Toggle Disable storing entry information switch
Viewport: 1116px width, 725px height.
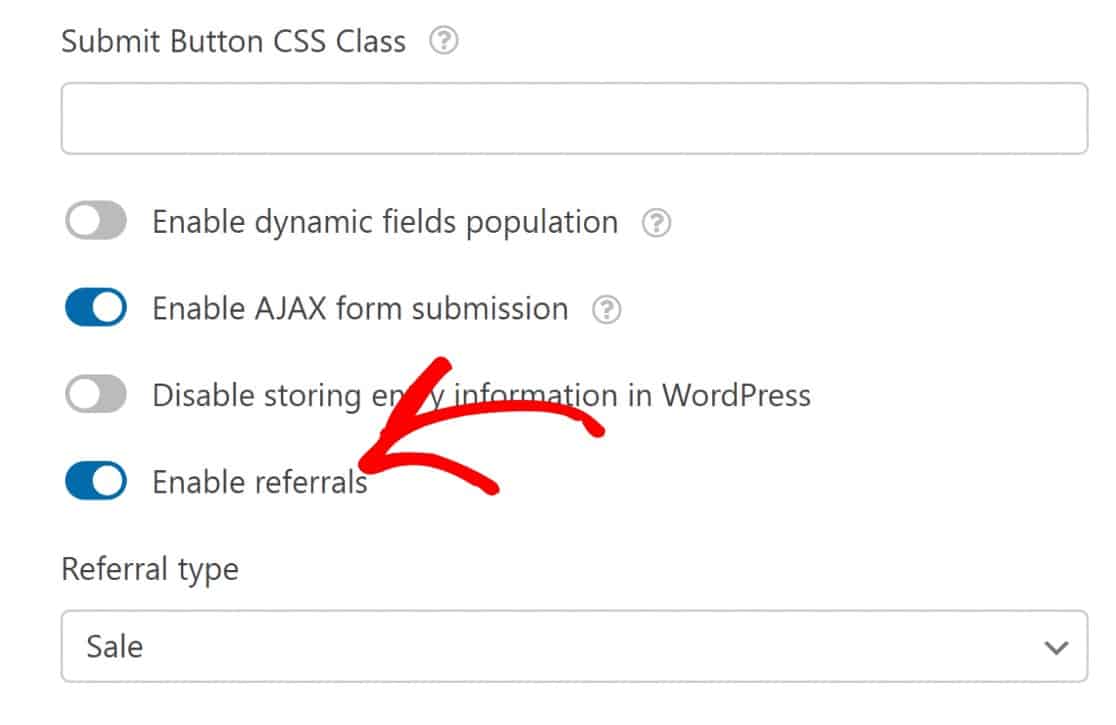(96, 394)
